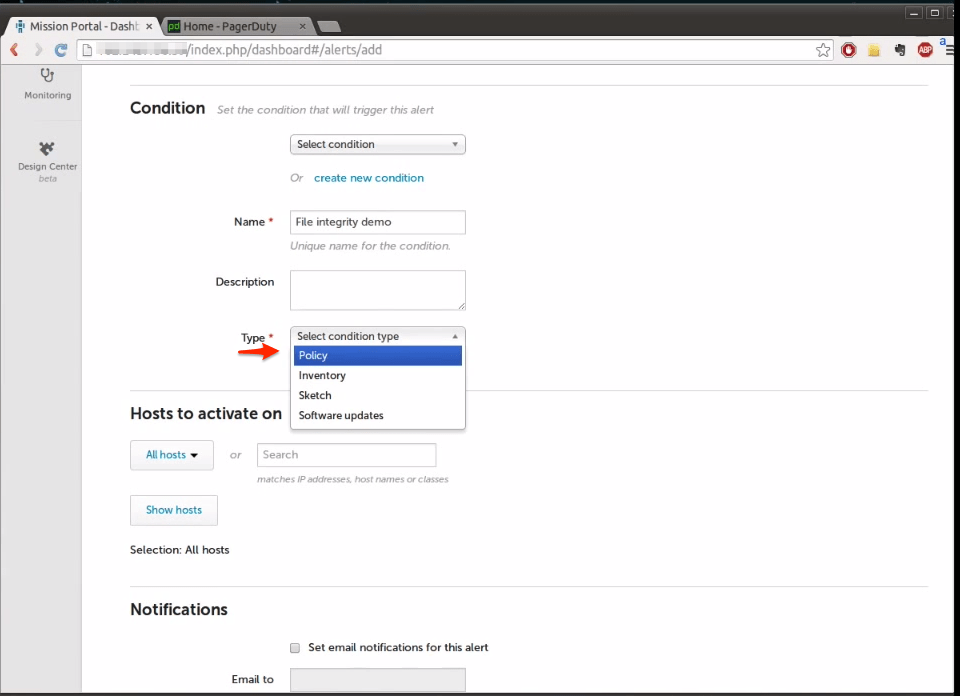The image size is (960, 696).
Task: Click inside the host Search field
Action: pos(346,454)
